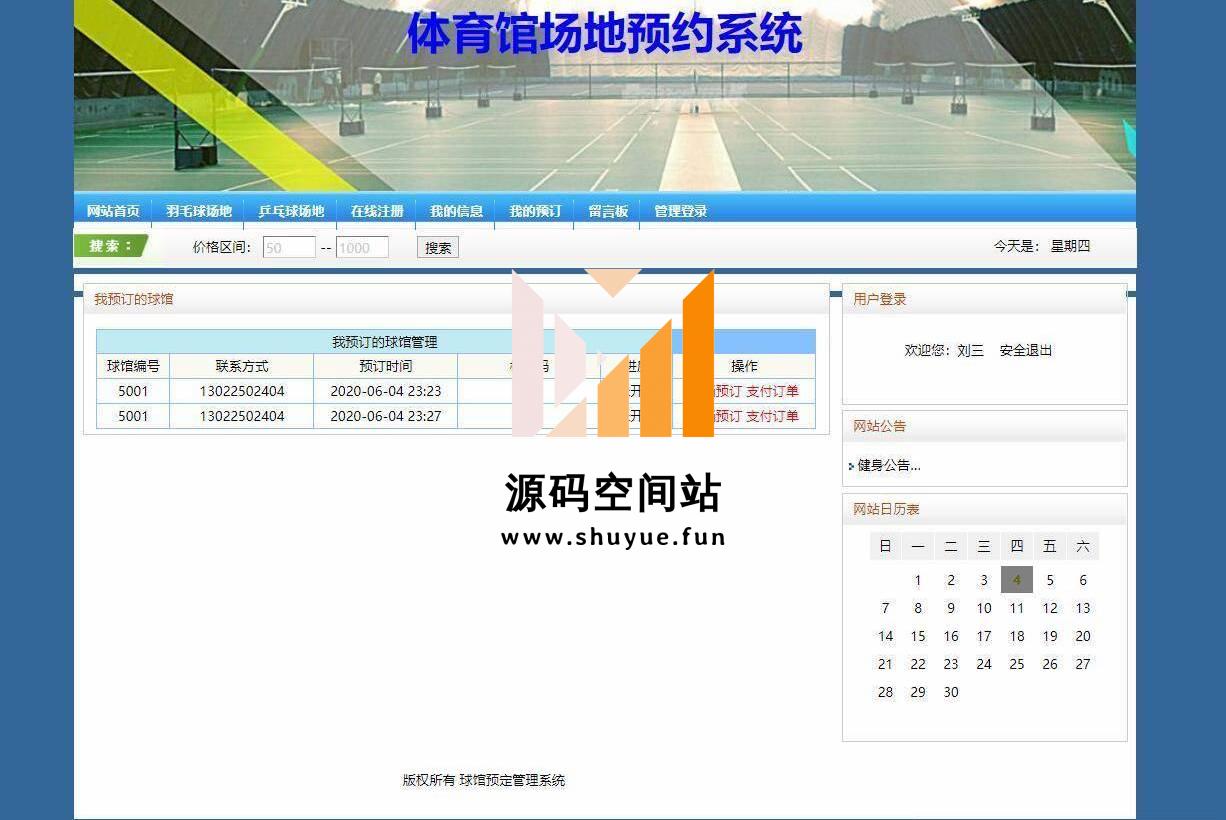Click the 网站日历表 panel heading
Screen dimensions: 1226x820
point(886,509)
